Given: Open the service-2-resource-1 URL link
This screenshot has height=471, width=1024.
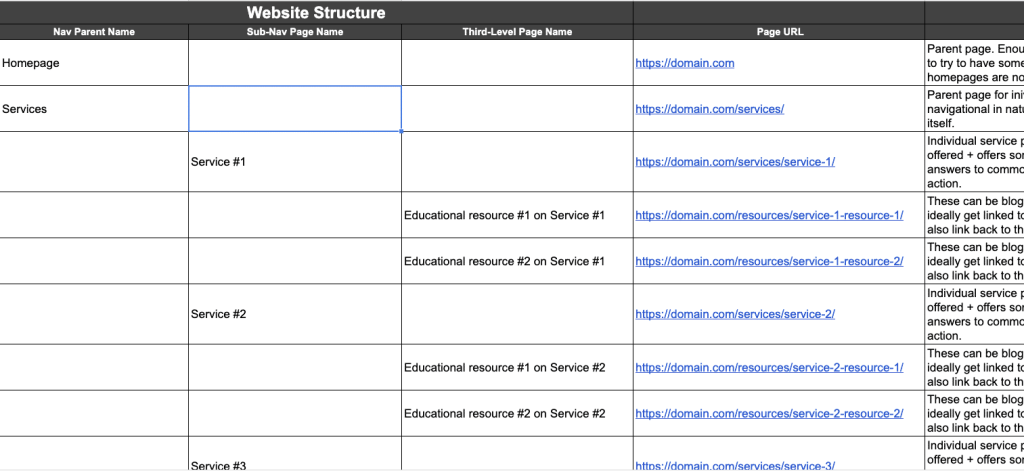Looking at the screenshot, I should point(769,367).
